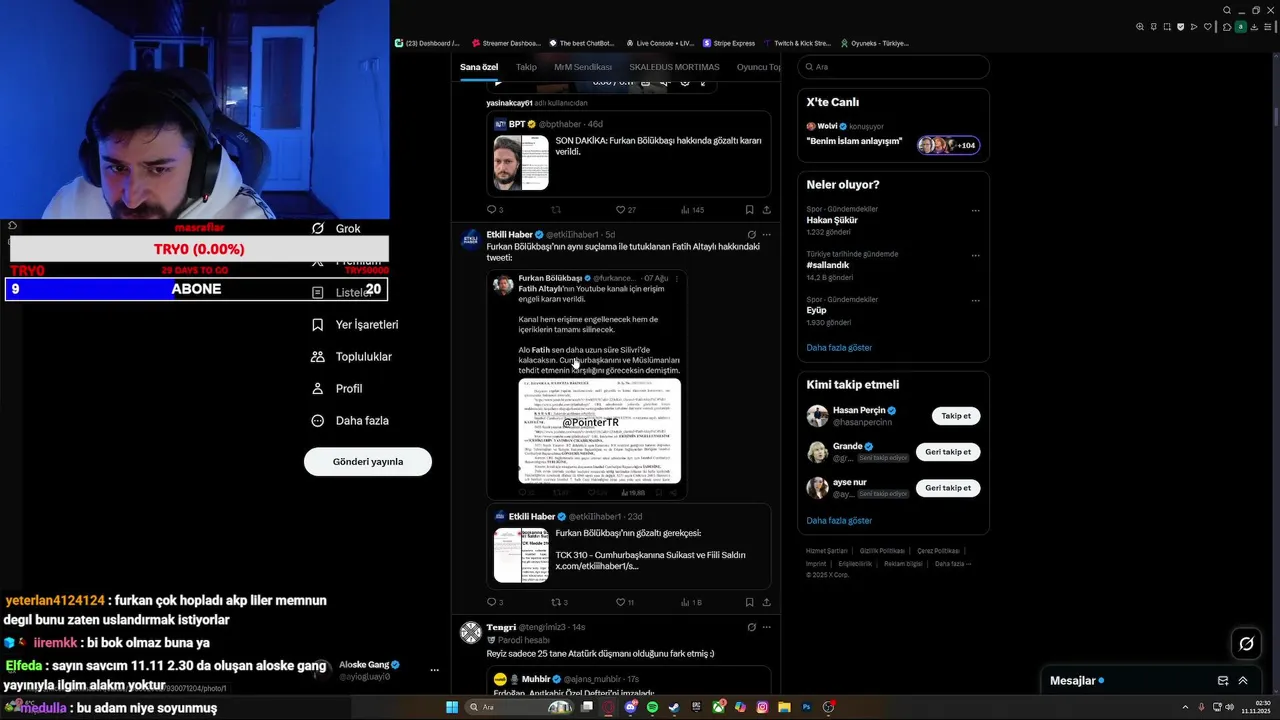The width and height of the screenshot is (1280, 720).
Task: Open Topluluklar communities in sidebar
Action: [352, 357]
